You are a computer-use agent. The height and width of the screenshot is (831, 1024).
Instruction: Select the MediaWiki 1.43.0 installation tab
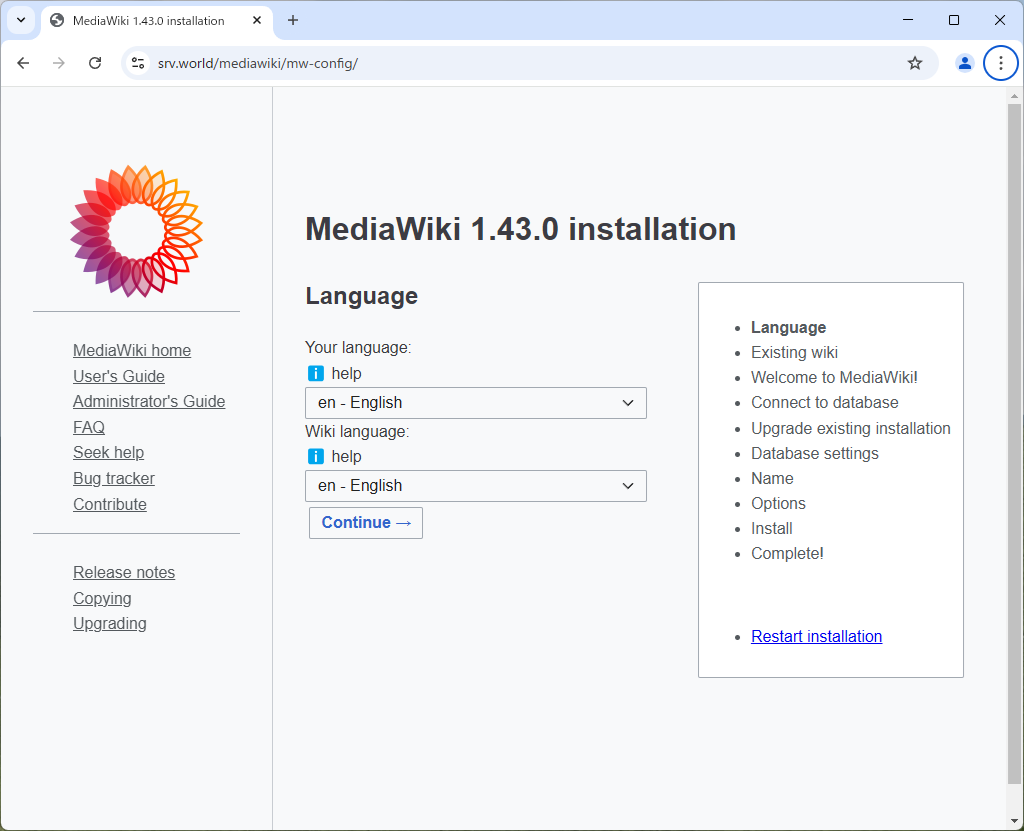(157, 20)
